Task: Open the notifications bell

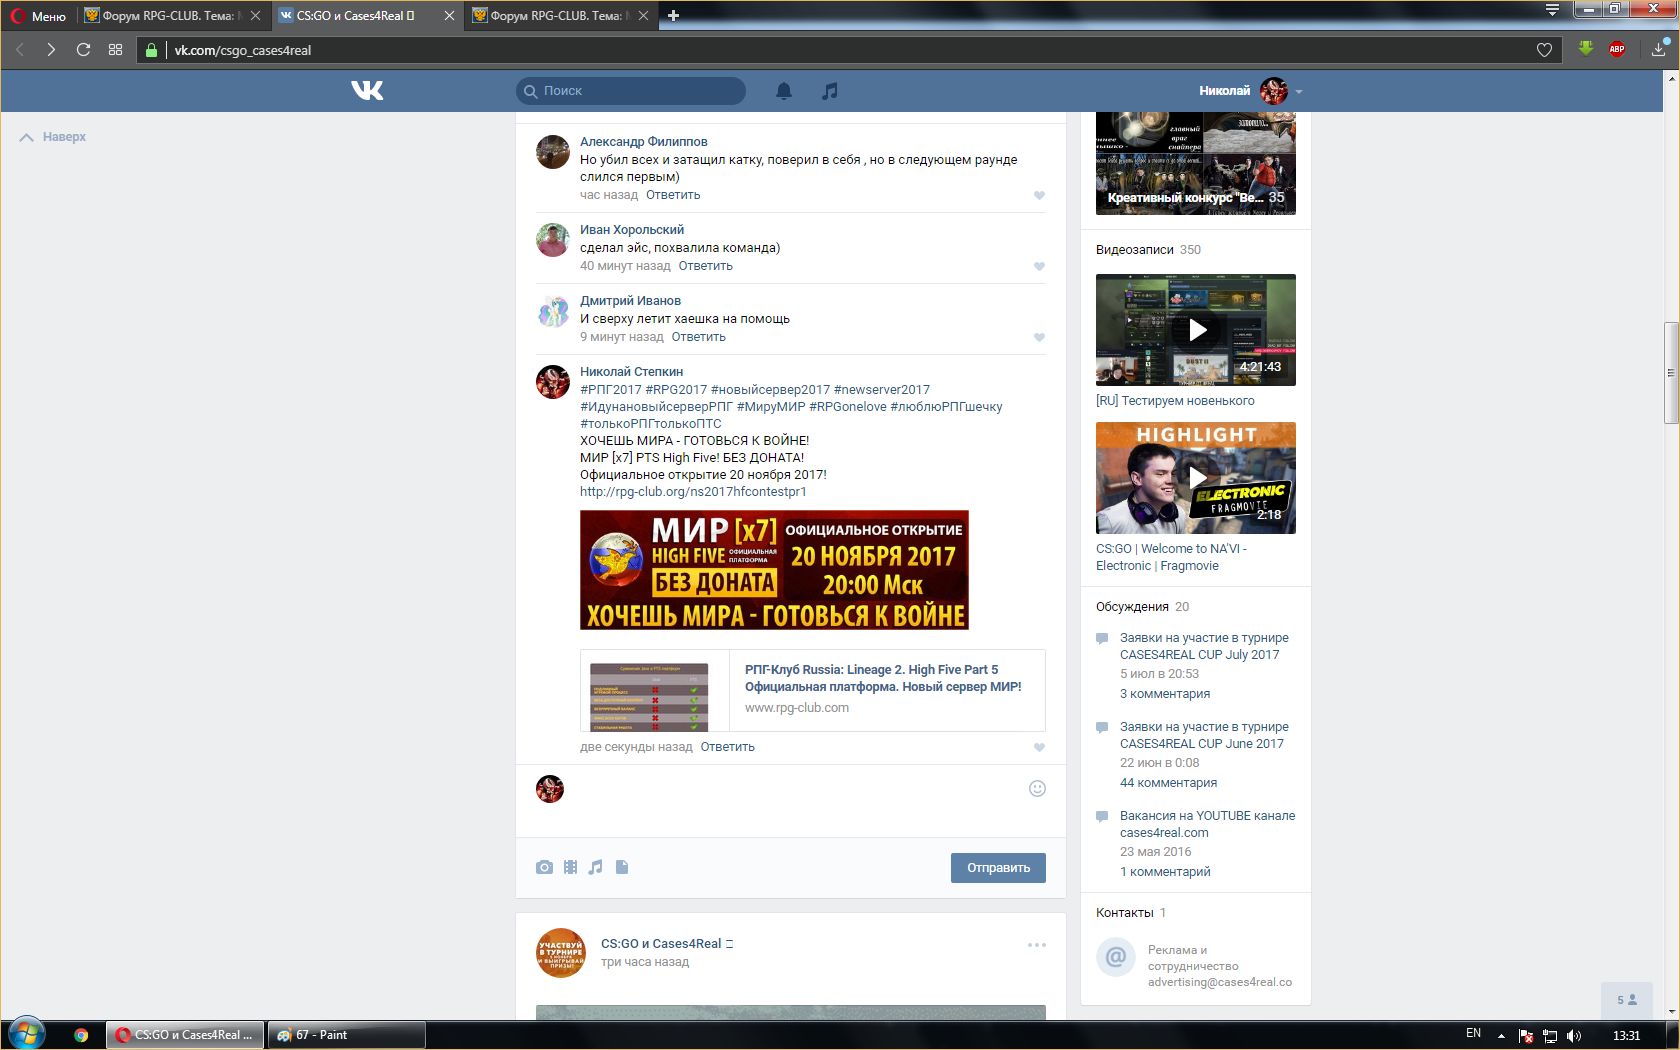Action: point(784,91)
